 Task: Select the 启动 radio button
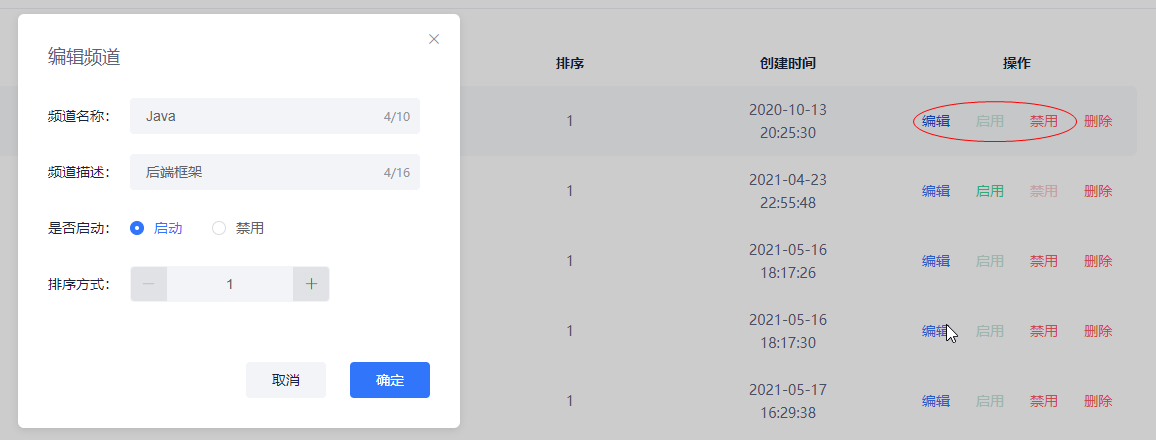pyautogui.click(x=136, y=228)
